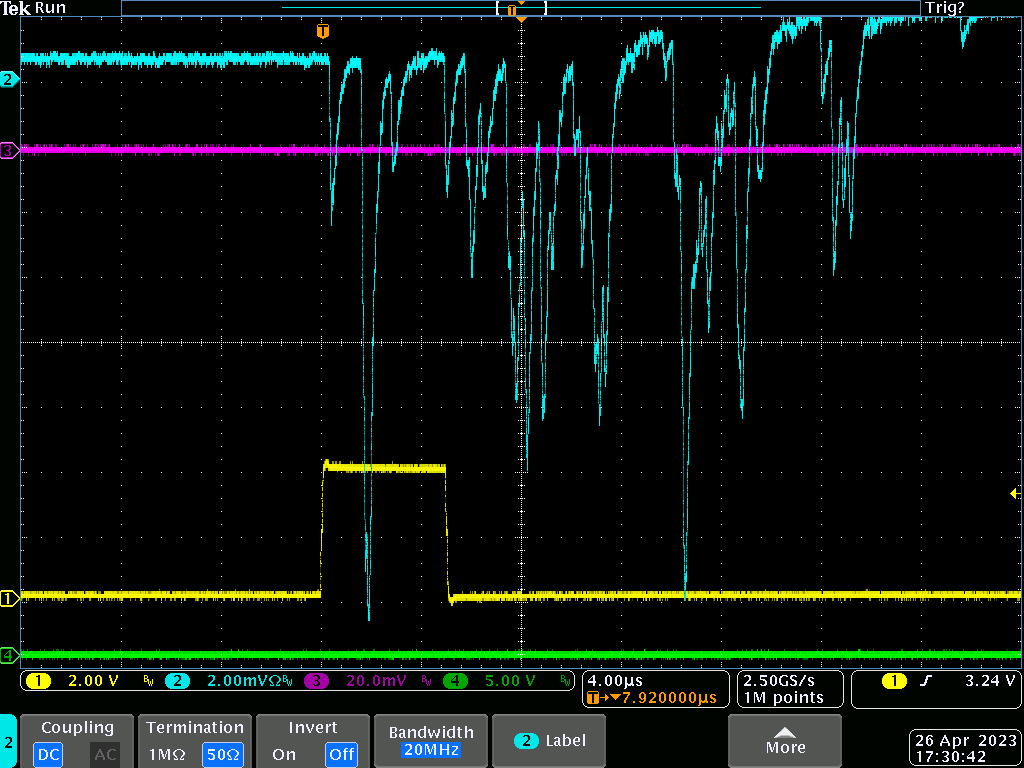
Task: Click the orange trigger position marker T
Action: [322, 32]
